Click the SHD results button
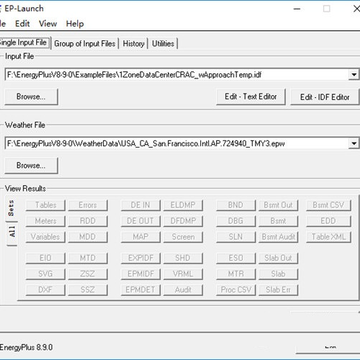This screenshot has width=360, height=360. [x=183, y=258]
